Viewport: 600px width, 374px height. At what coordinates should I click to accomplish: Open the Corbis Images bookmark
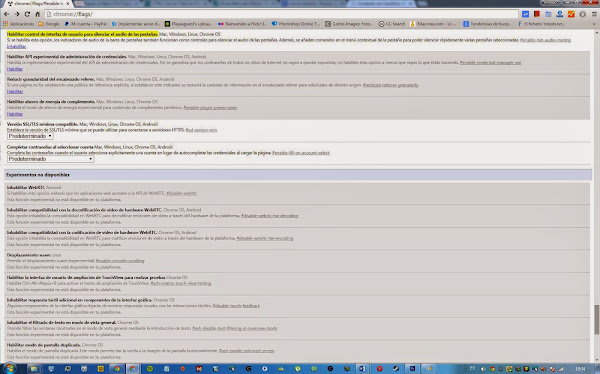point(349,24)
